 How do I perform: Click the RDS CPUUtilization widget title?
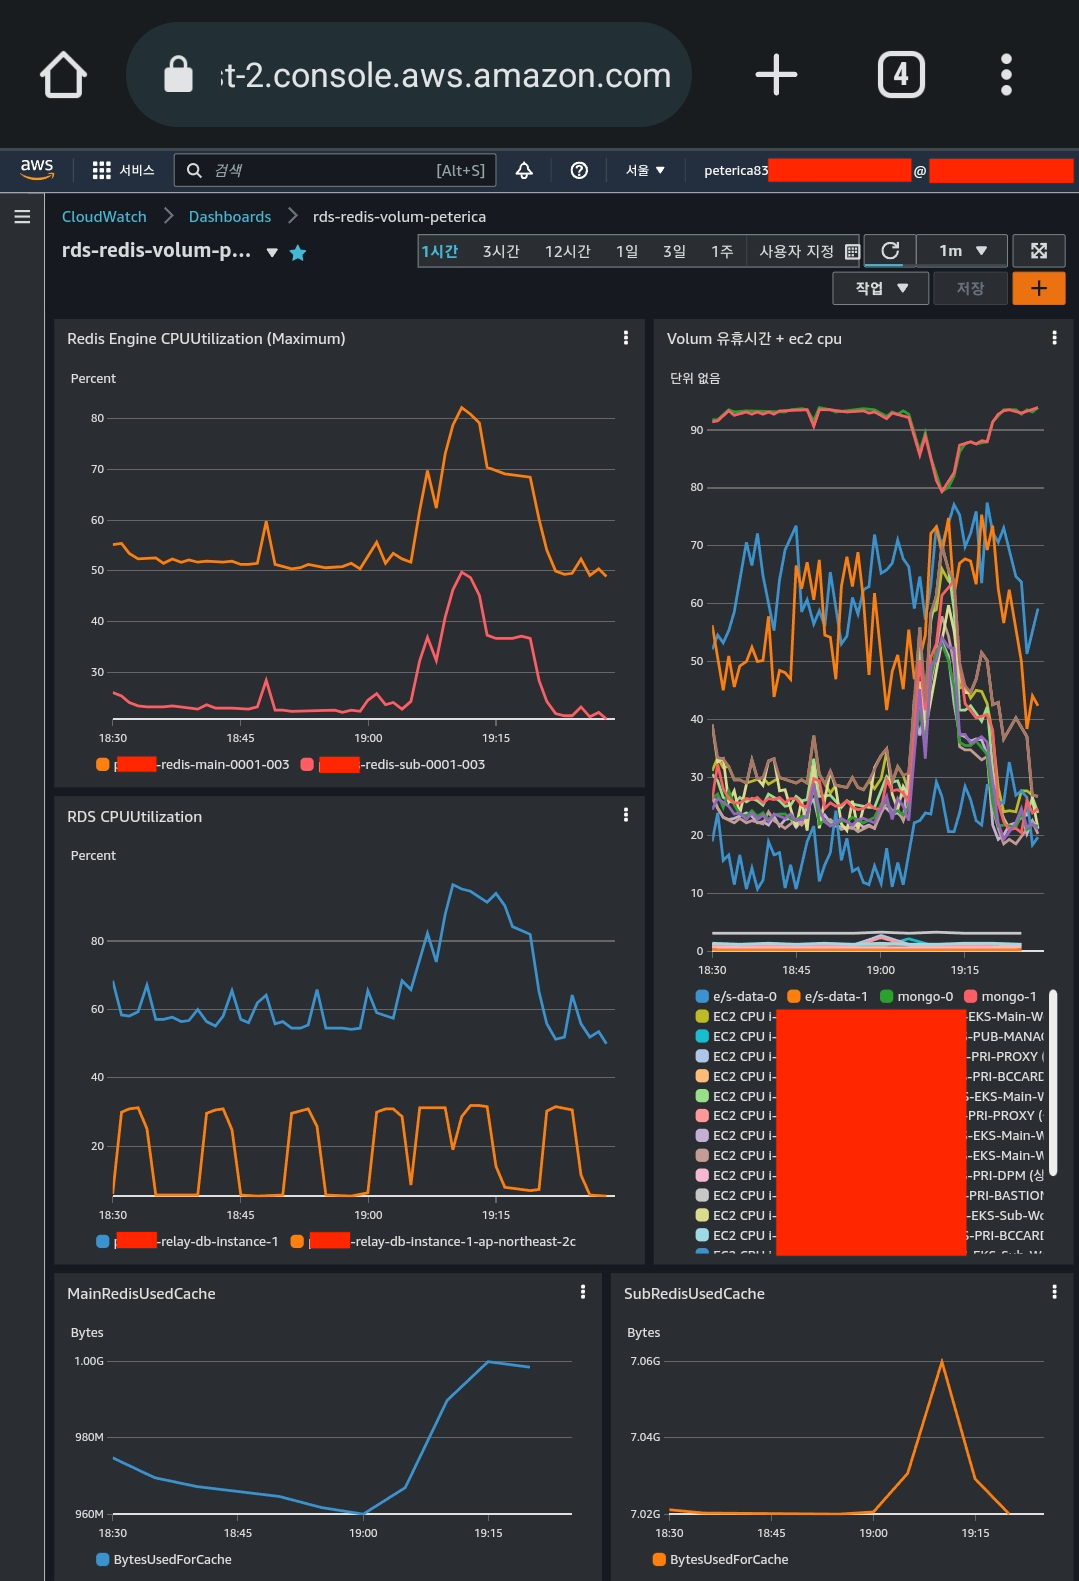134,816
